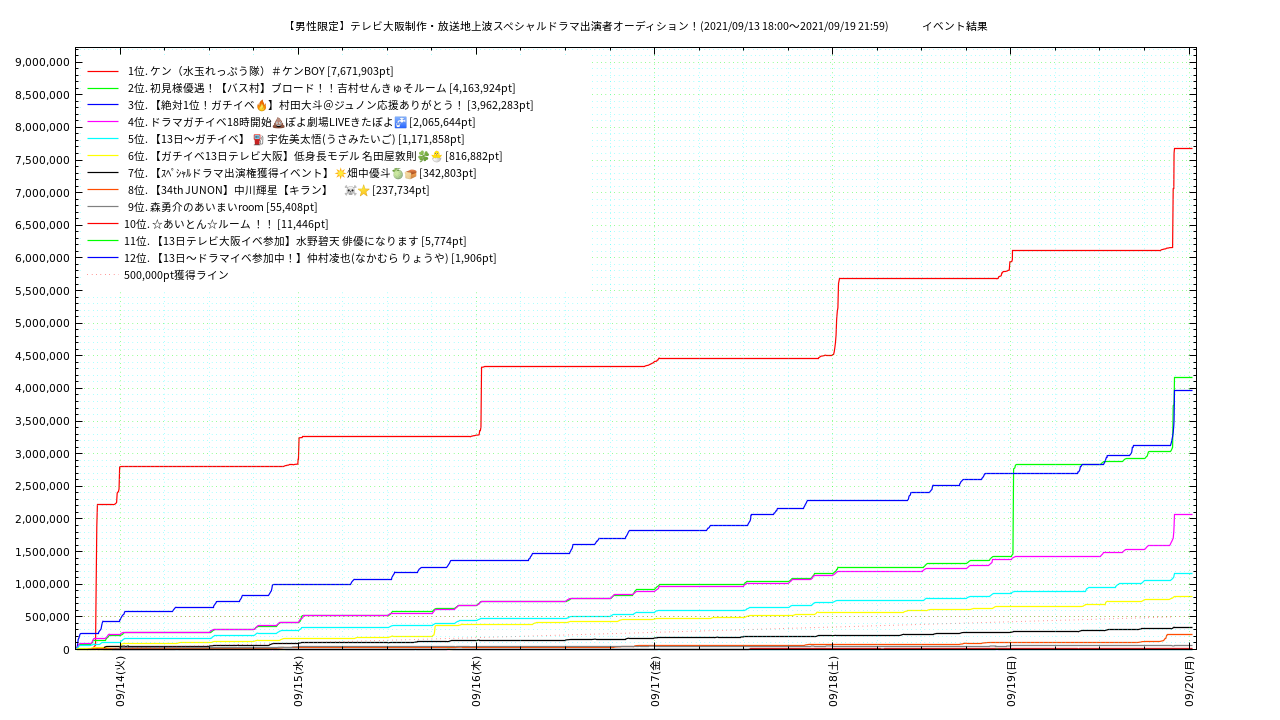Click the yellow star emoji in 8th place entry
The image size is (1280, 720).
tap(364, 190)
